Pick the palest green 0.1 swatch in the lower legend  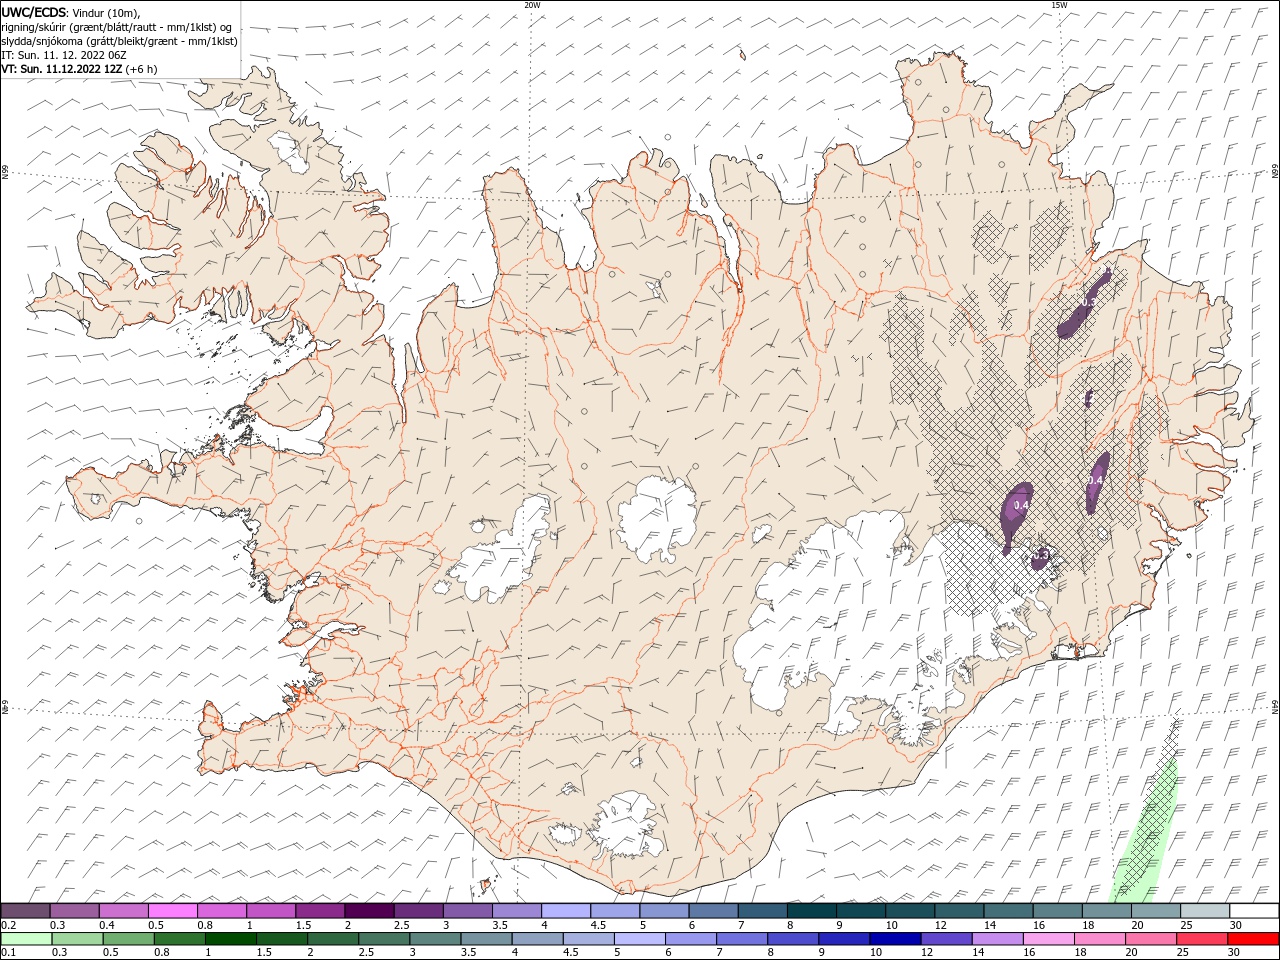coord(27,939)
